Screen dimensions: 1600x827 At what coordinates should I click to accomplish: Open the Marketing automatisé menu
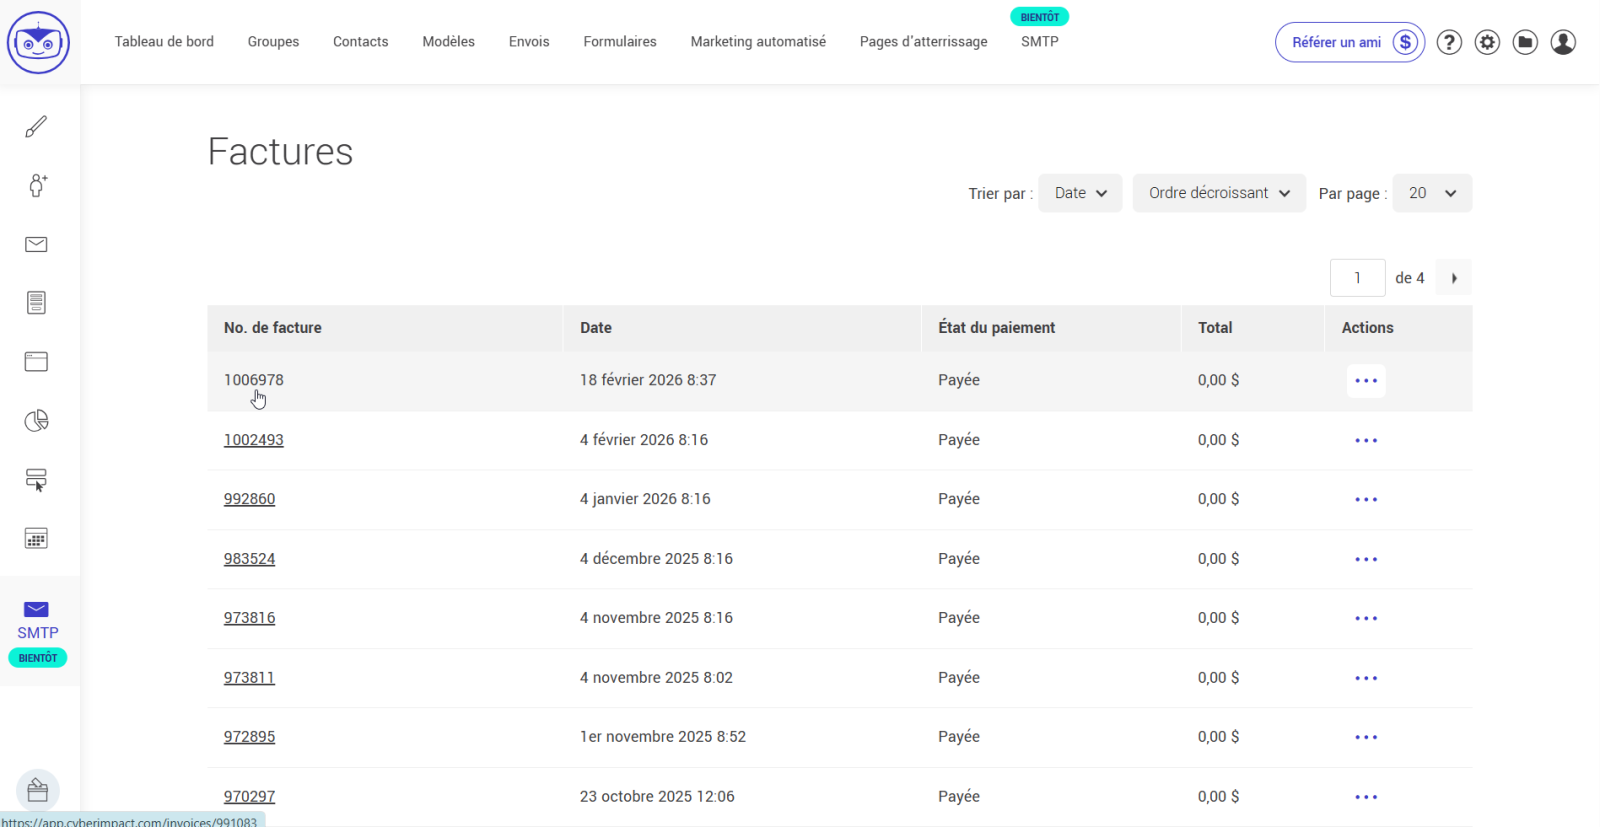click(x=758, y=42)
